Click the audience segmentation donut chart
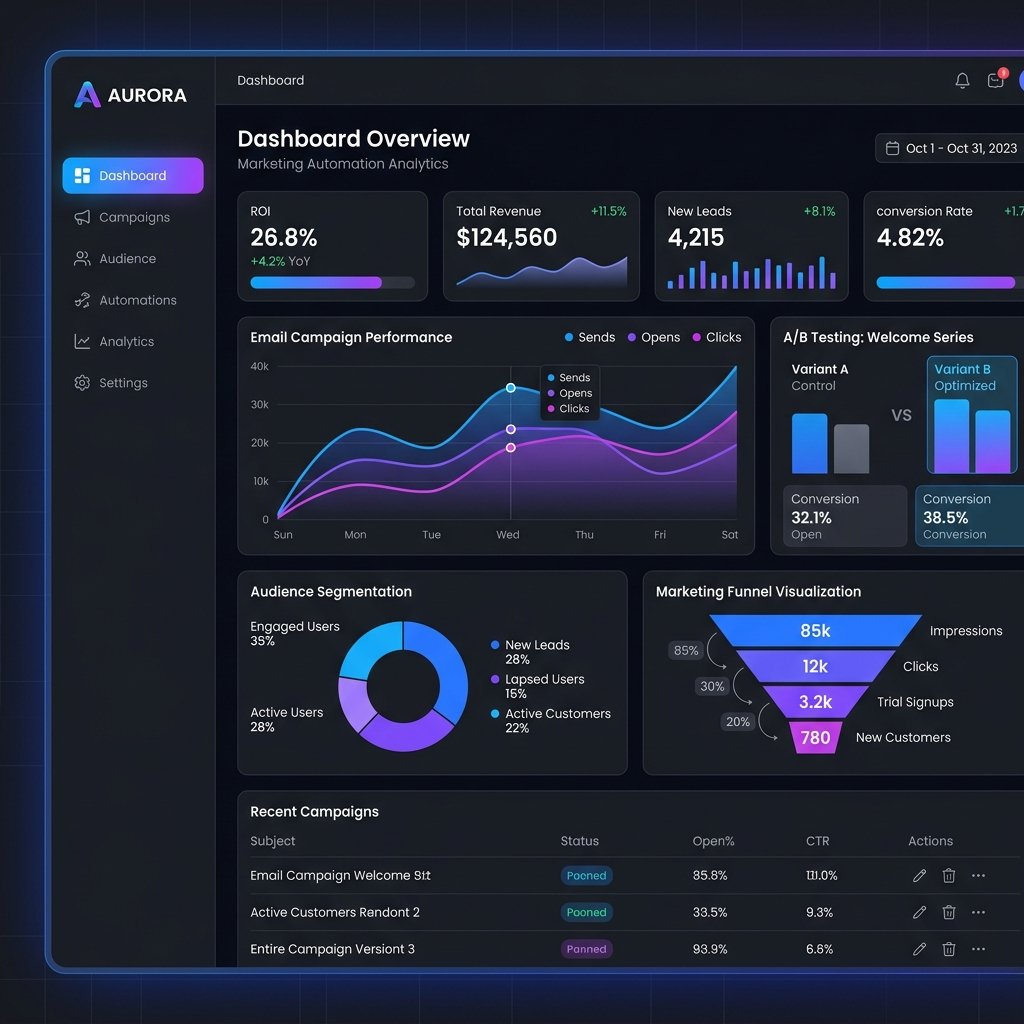 pyautogui.click(x=403, y=686)
